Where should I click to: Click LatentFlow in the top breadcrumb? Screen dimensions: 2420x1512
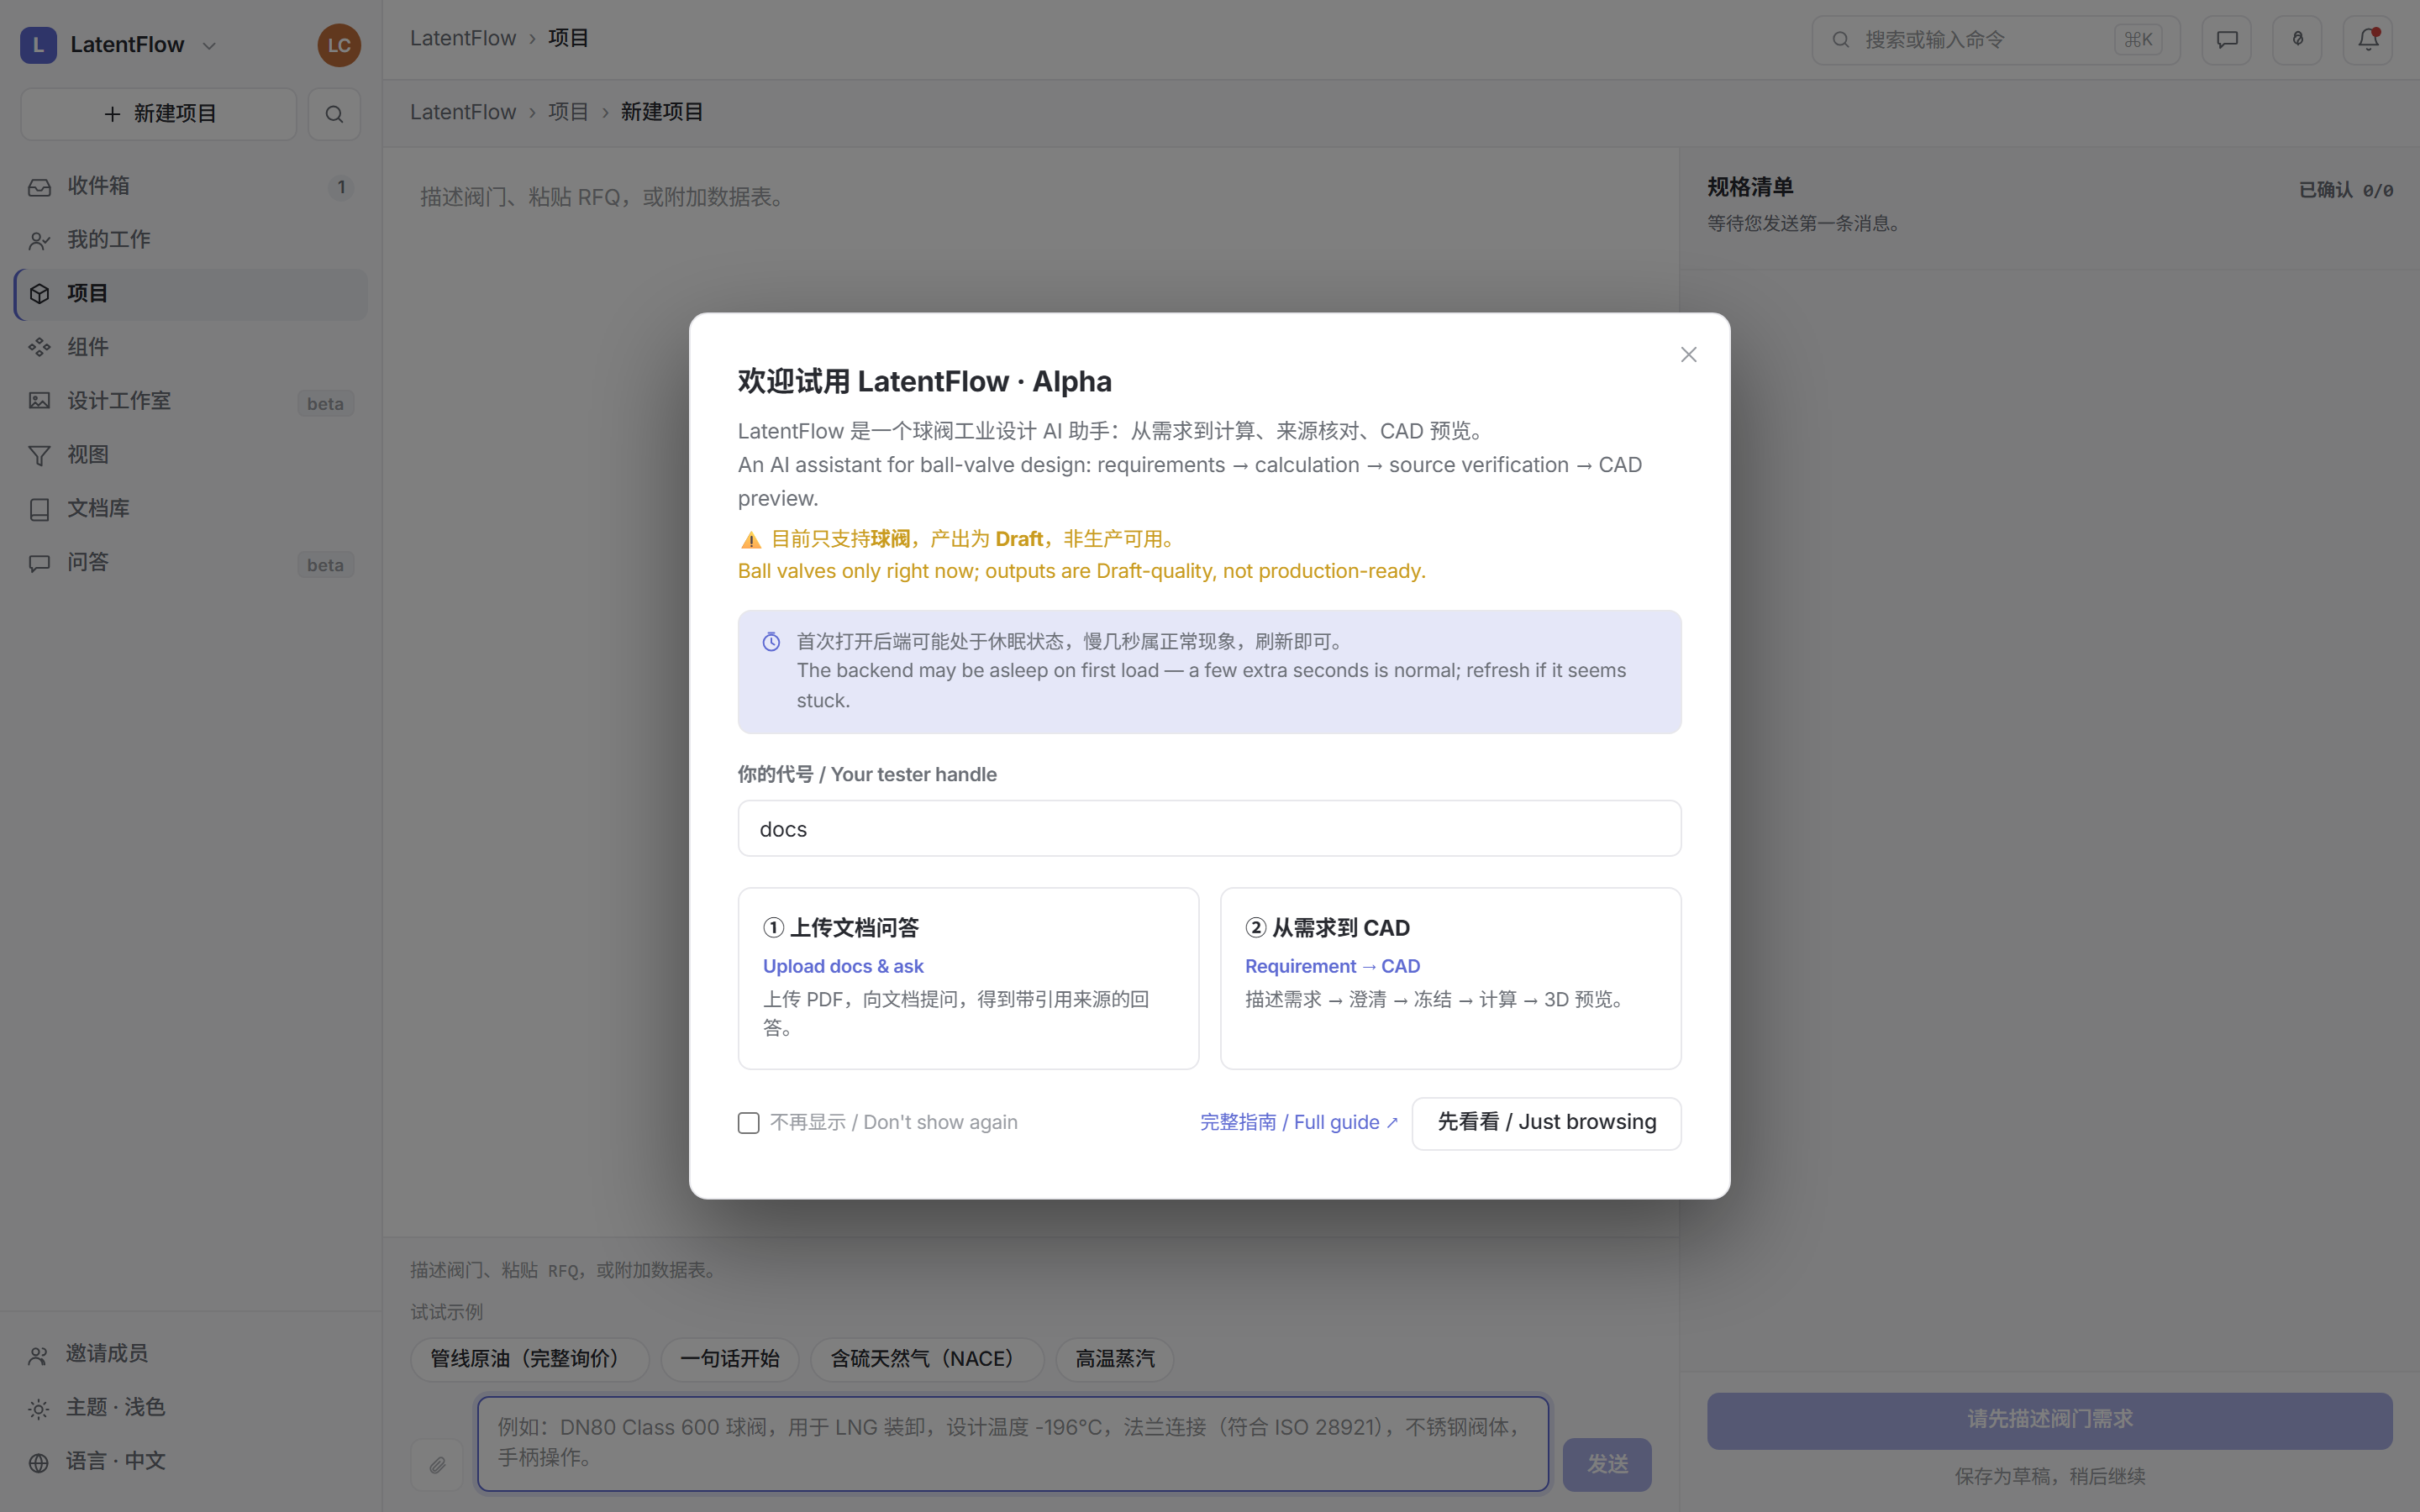(x=463, y=38)
